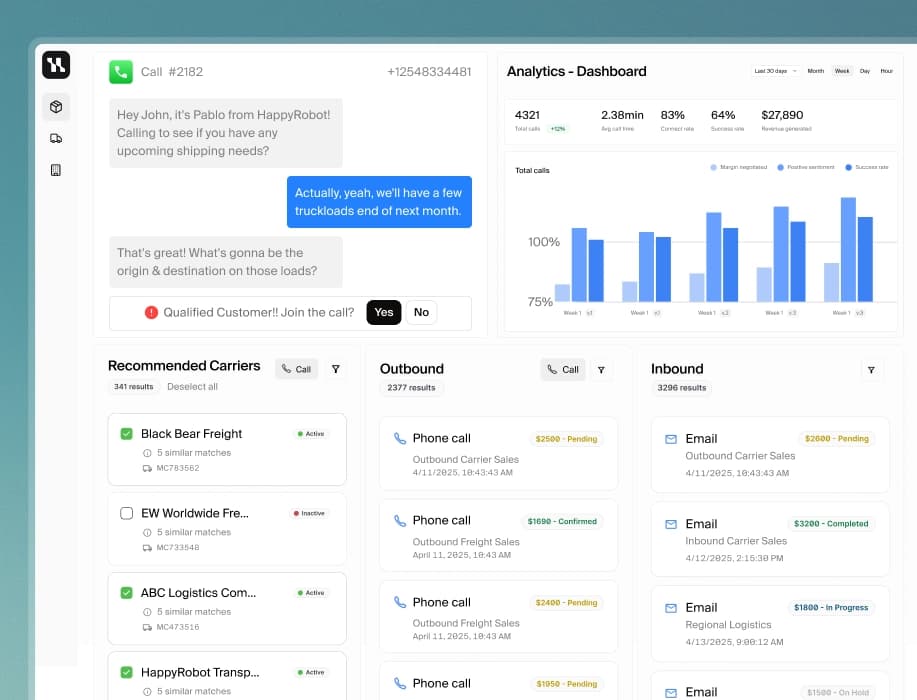Open the Regional Logistics email card

pyautogui.click(x=770, y=623)
